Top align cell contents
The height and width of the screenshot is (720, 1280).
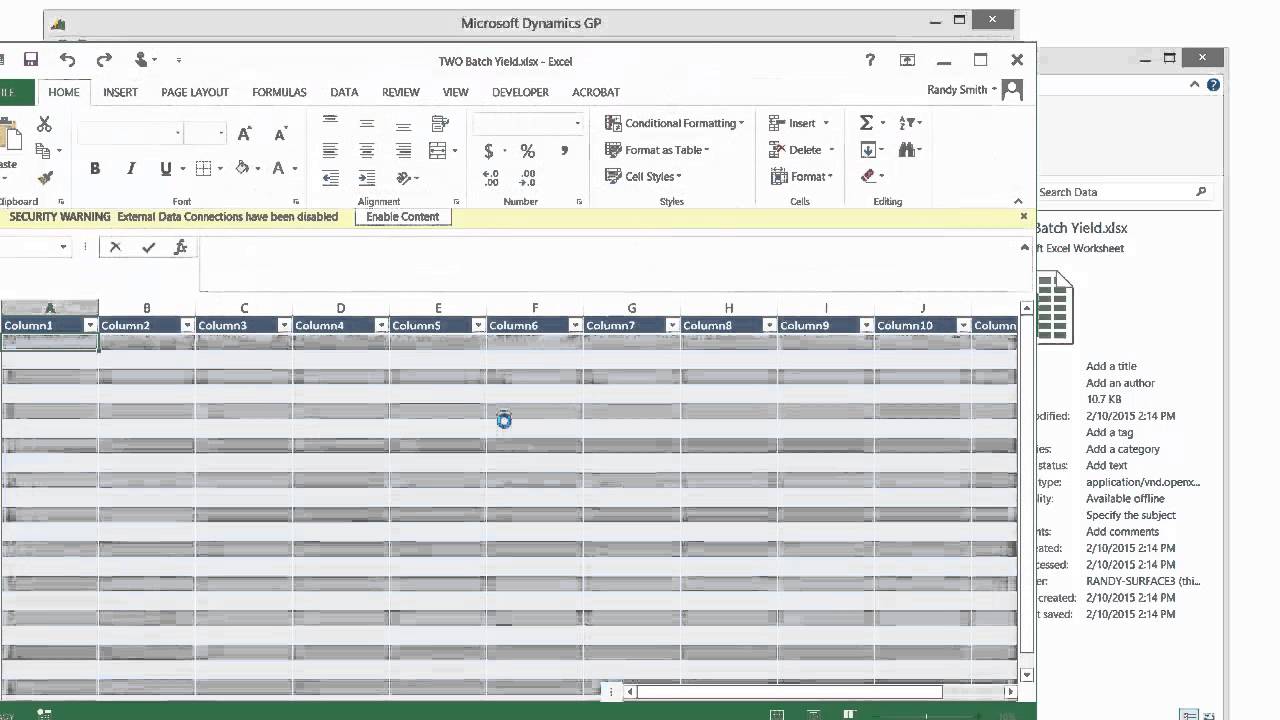click(330, 123)
